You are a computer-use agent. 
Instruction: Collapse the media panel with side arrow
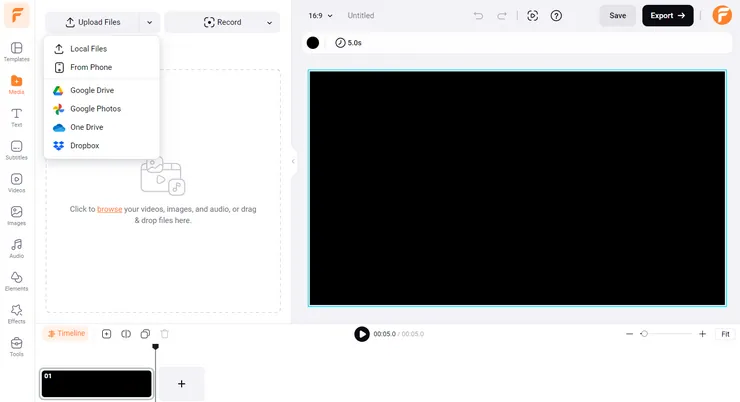293,161
